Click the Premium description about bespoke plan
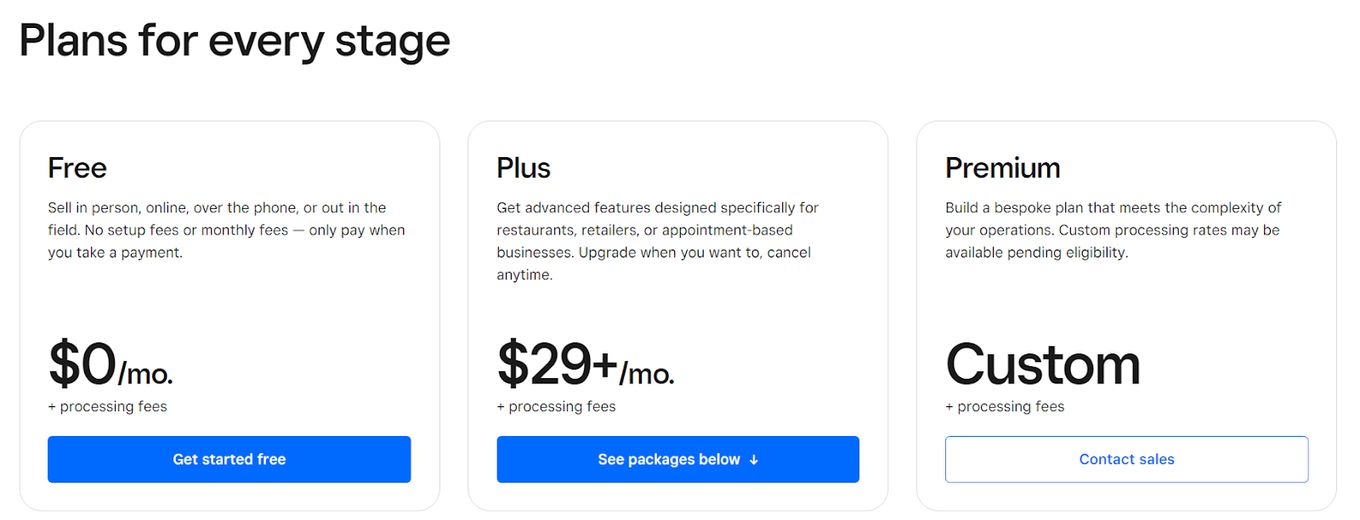This screenshot has width=1360, height=520. click(x=1113, y=230)
